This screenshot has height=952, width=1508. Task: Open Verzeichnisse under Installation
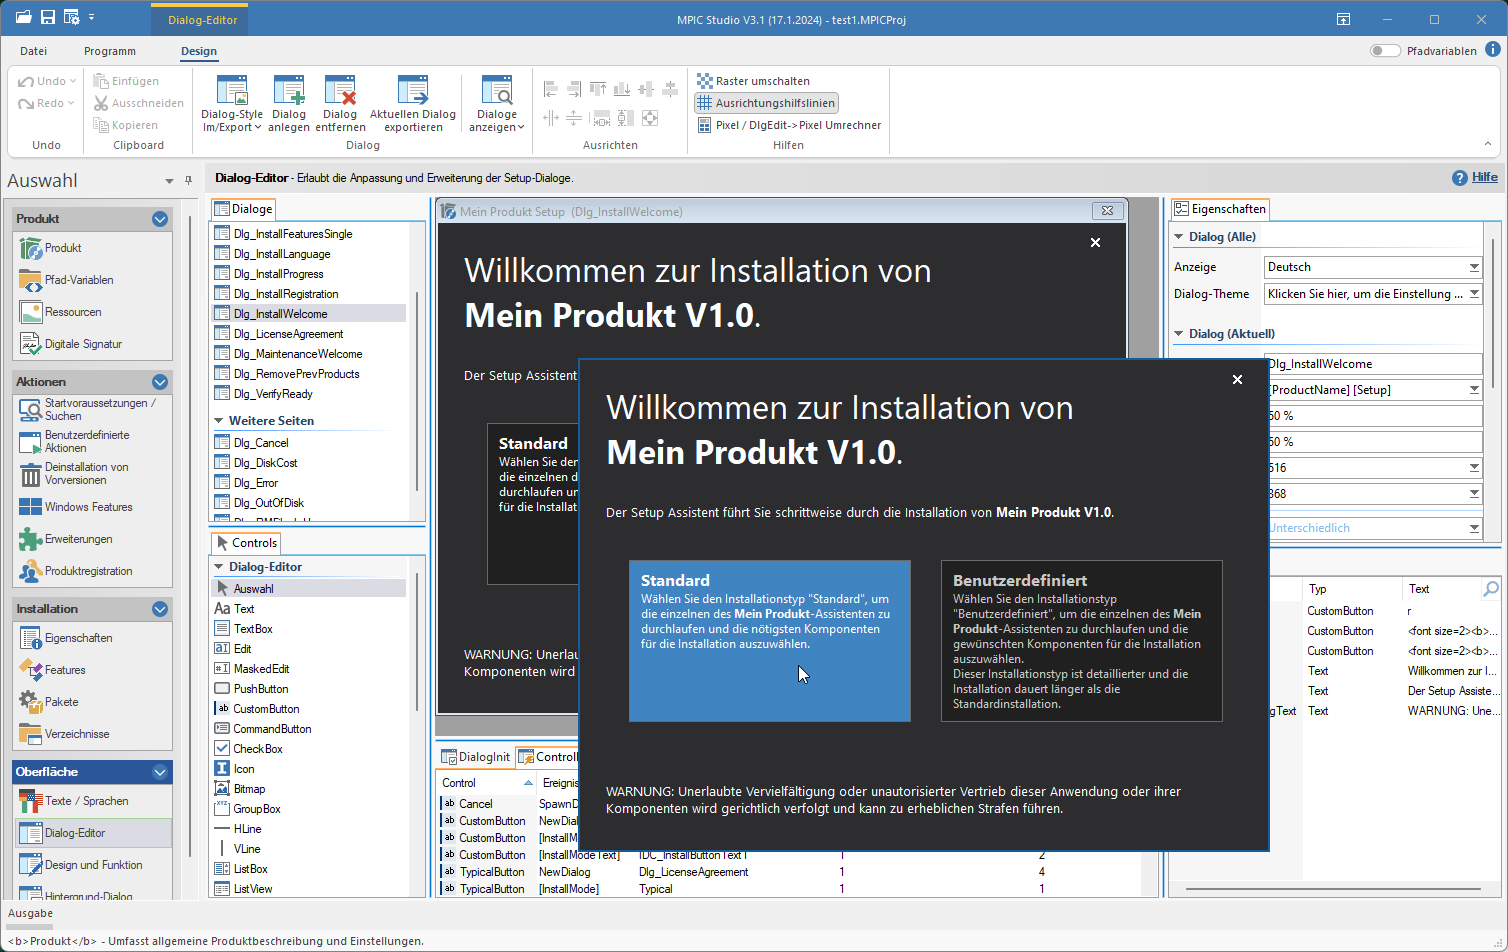(x=92, y=734)
